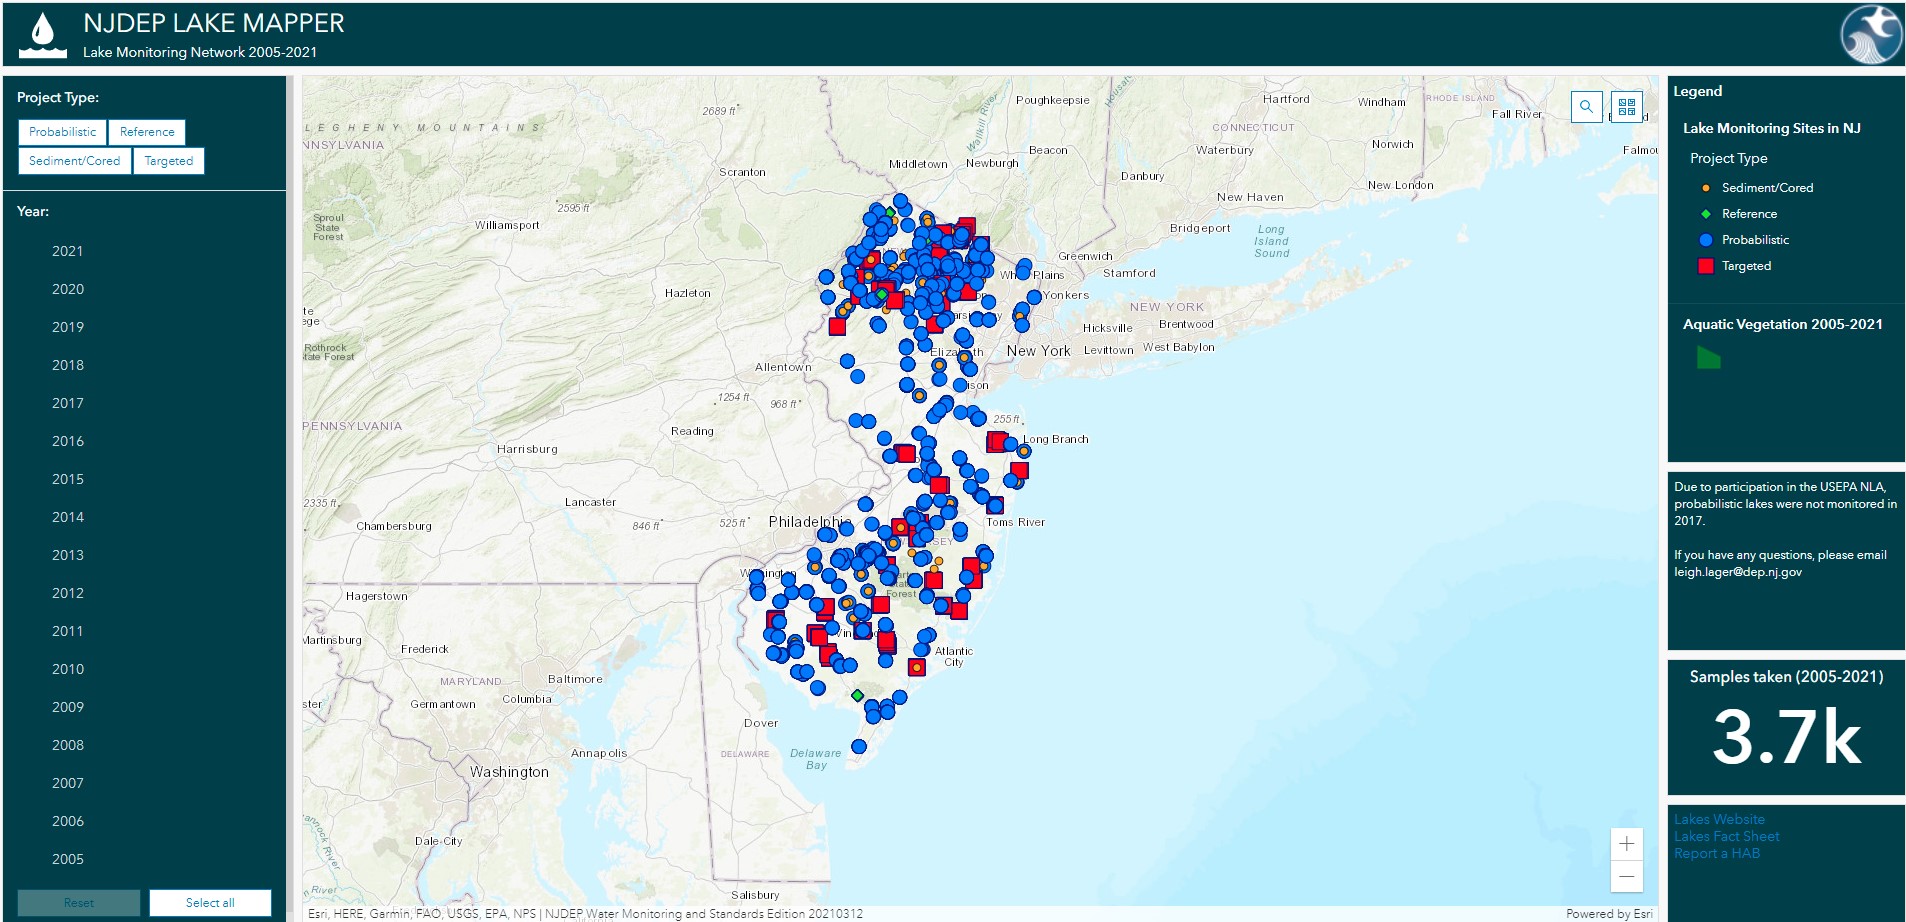Click the NJDEP globe seal logo
The width and height of the screenshot is (1906, 922).
1871,34
